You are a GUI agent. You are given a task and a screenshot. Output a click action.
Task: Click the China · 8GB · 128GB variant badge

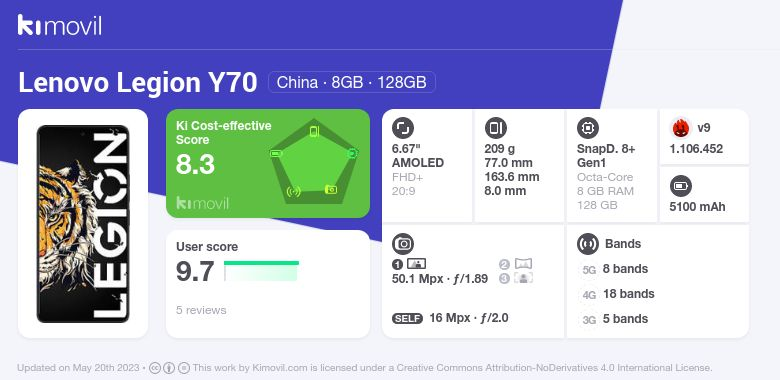[352, 82]
